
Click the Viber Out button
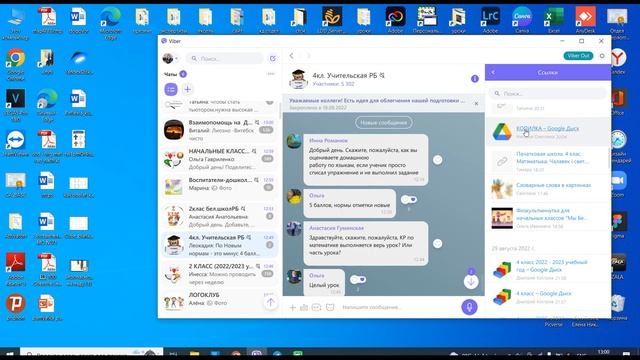pyautogui.click(x=578, y=56)
